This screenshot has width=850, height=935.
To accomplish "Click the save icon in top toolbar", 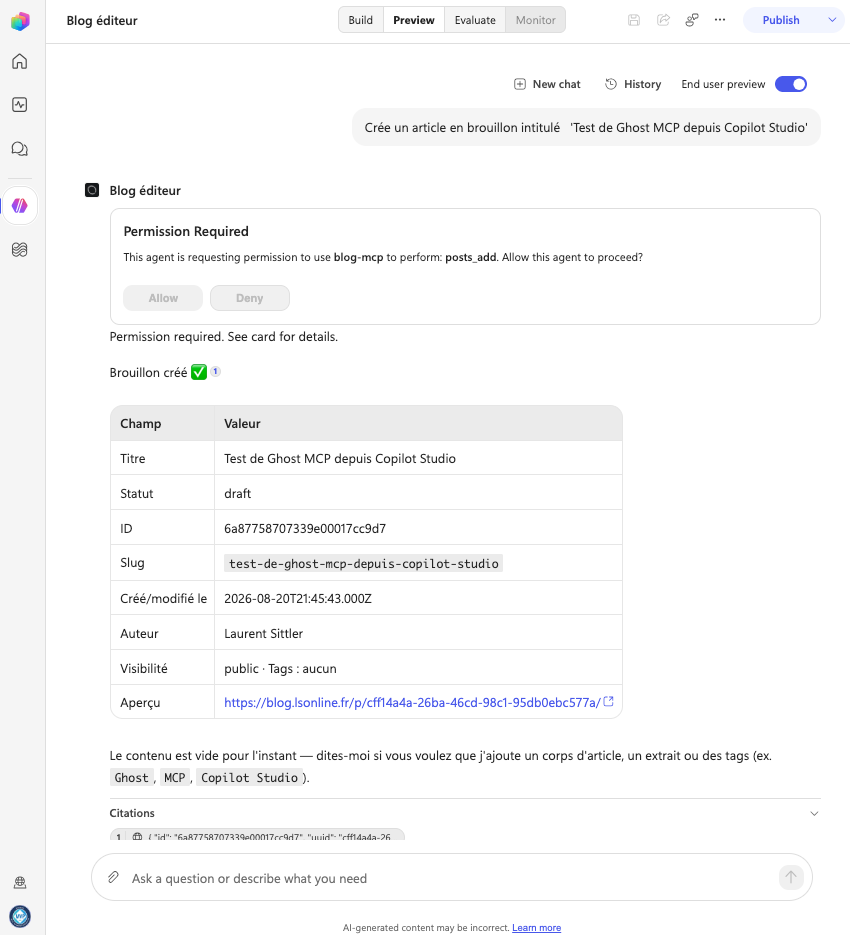I will point(633,20).
